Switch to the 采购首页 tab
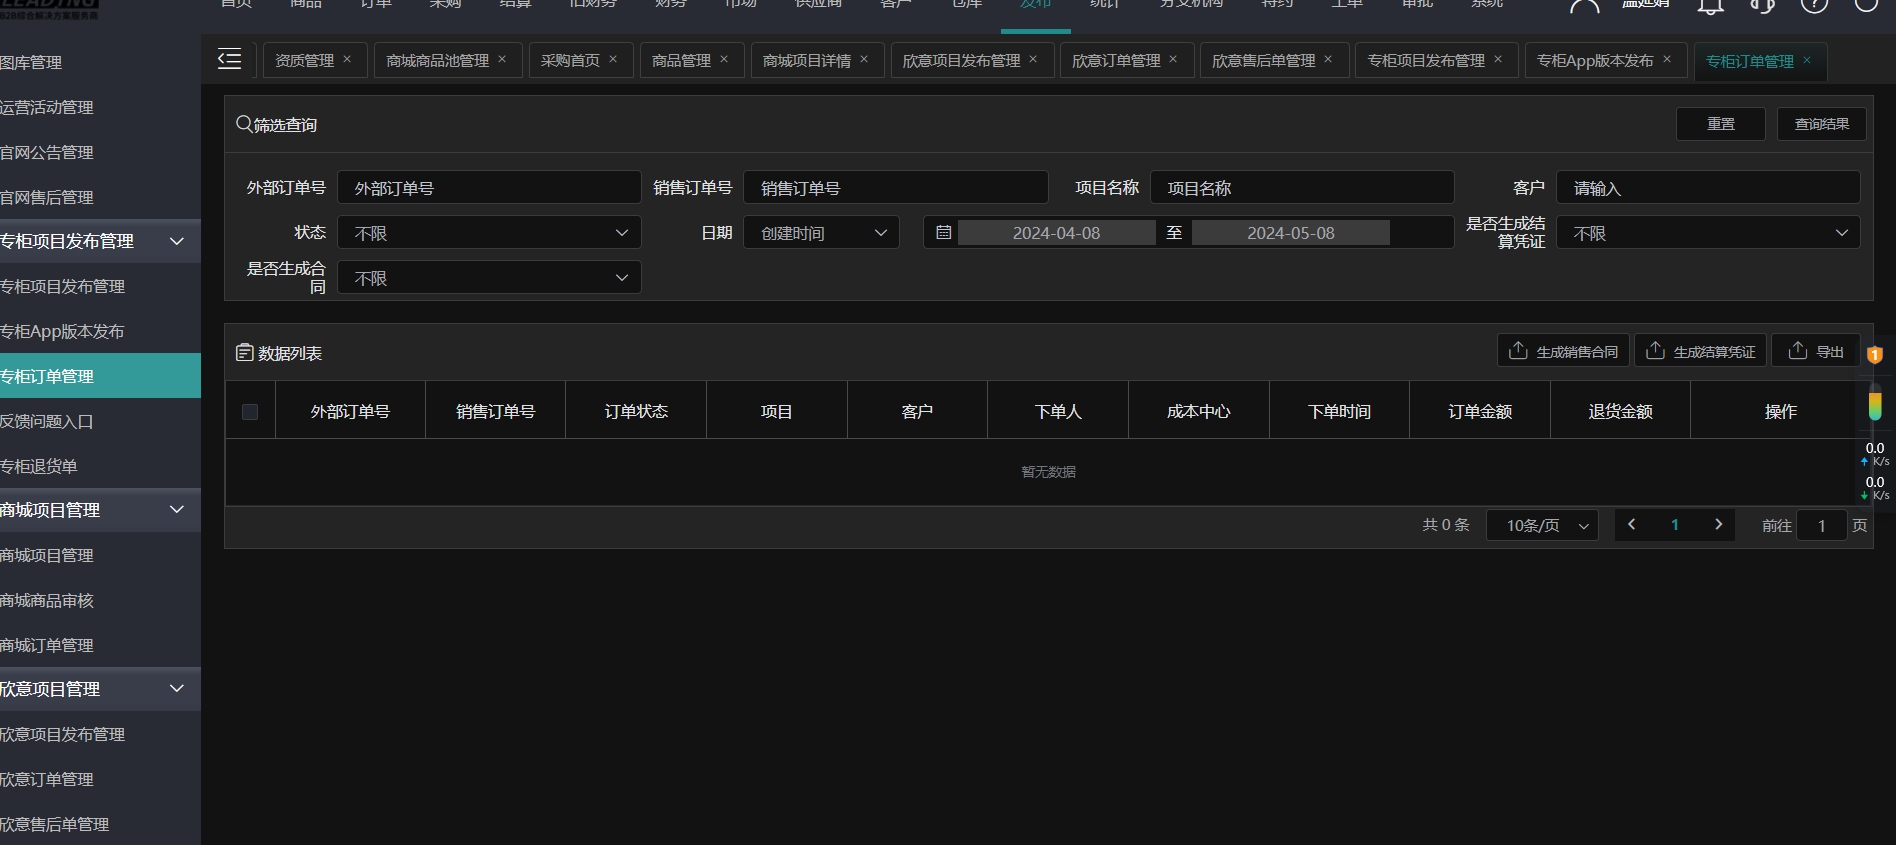Screen dimensions: 1896x845 pyautogui.click(x=570, y=61)
